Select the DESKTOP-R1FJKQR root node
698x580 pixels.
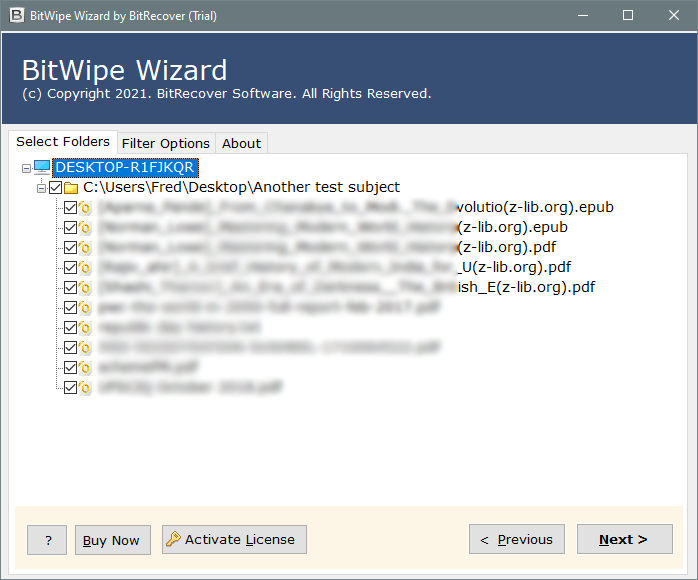click(125, 168)
